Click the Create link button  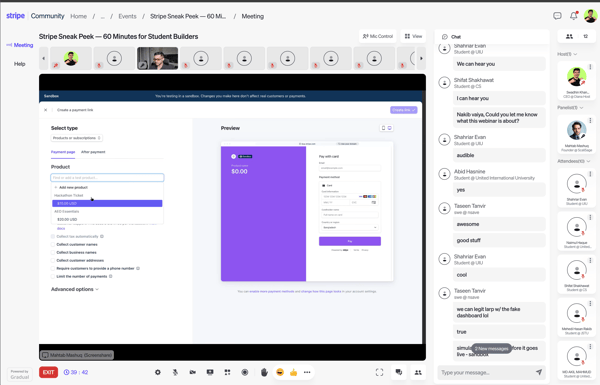[x=404, y=110]
